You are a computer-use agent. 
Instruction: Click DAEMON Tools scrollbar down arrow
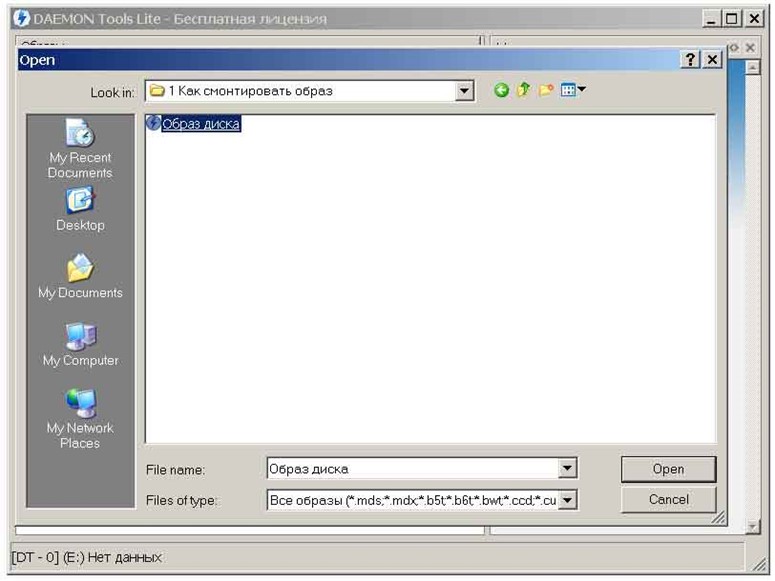752,527
